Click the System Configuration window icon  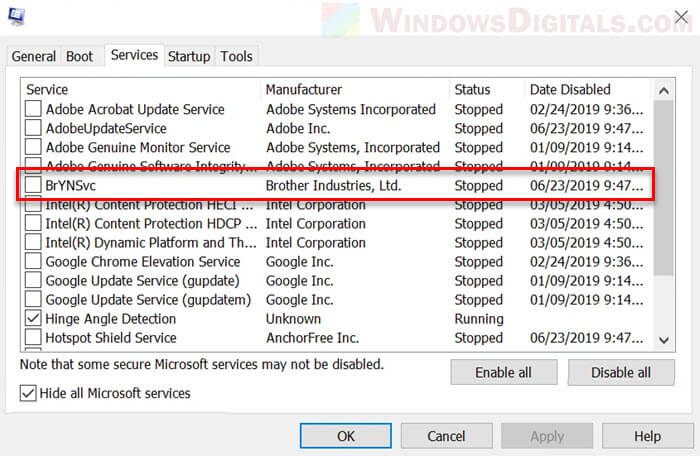(x=17, y=17)
